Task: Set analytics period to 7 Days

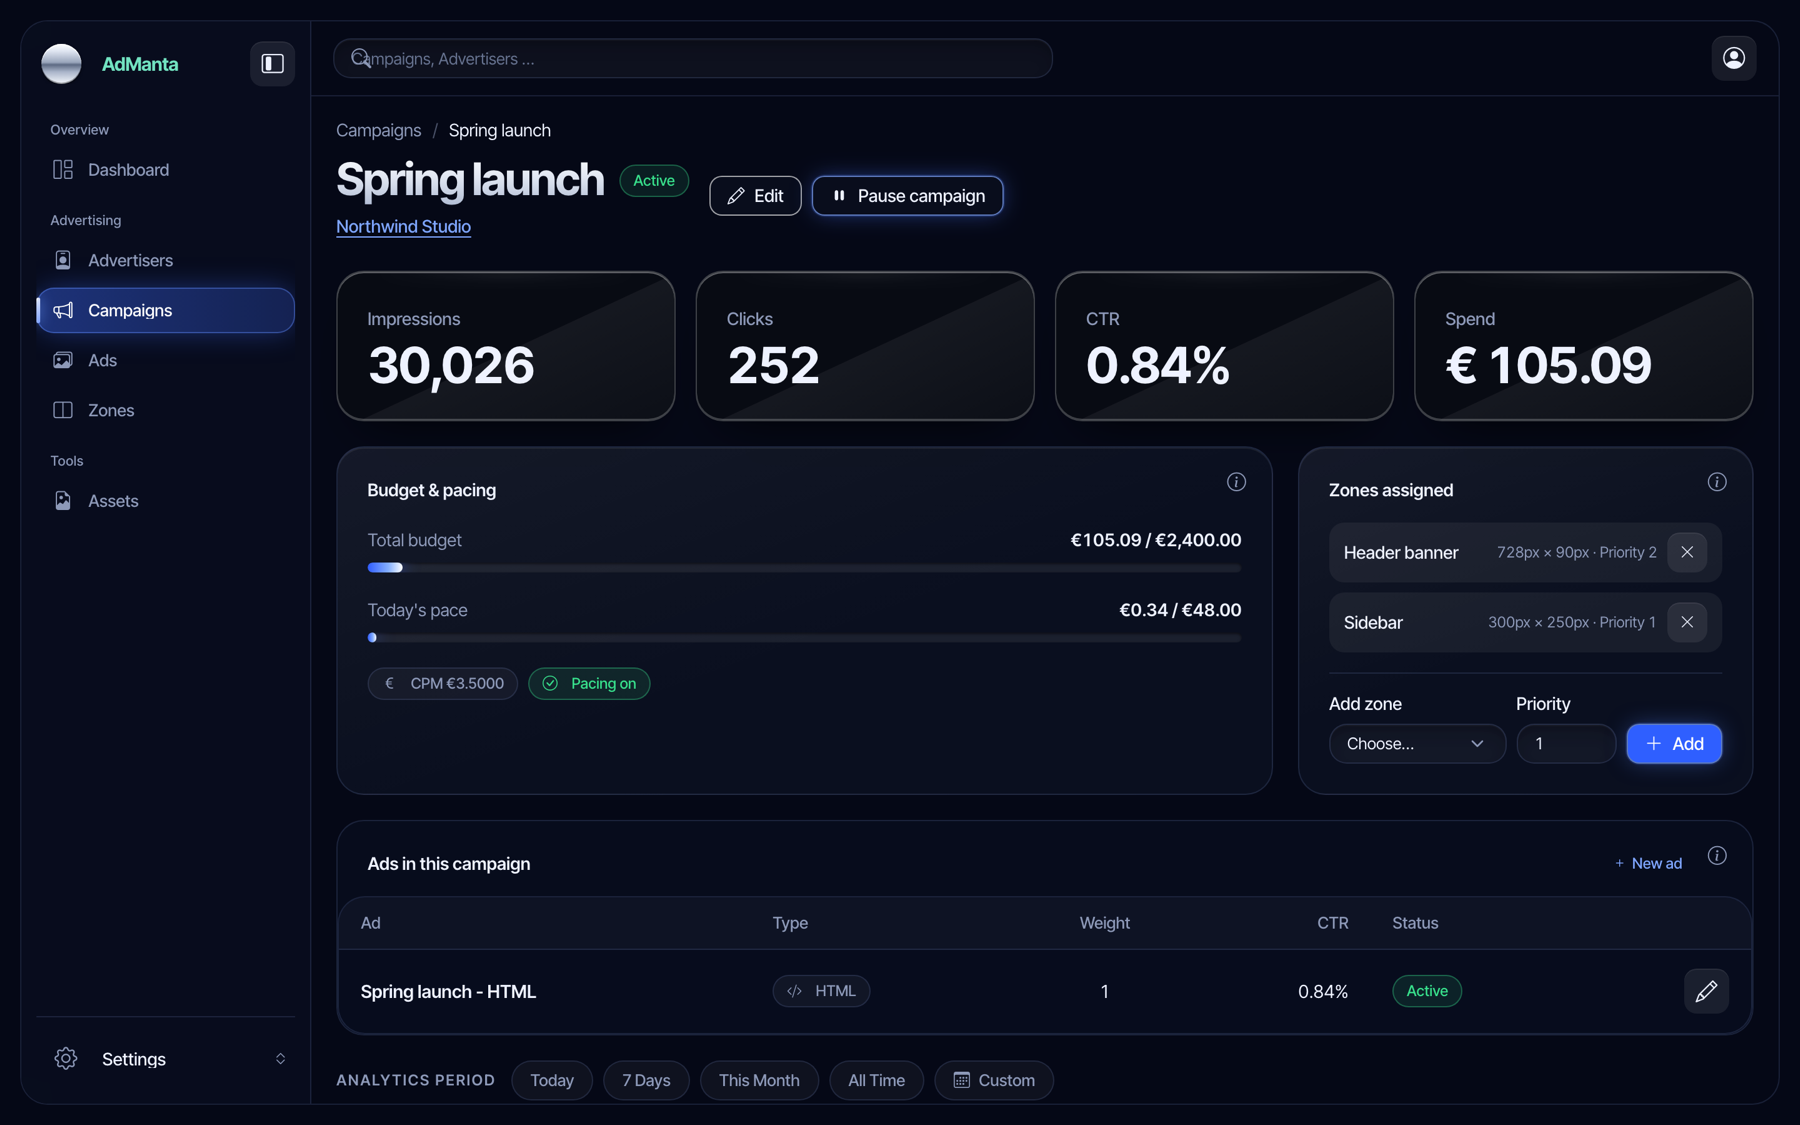Action: click(646, 1080)
